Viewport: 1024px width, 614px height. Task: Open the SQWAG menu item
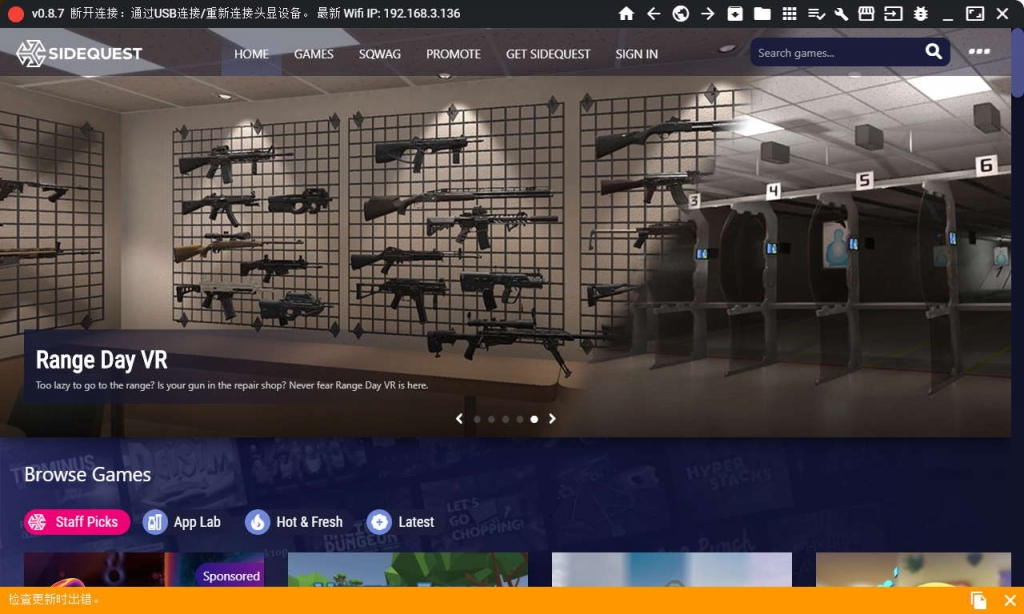[x=380, y=54]
